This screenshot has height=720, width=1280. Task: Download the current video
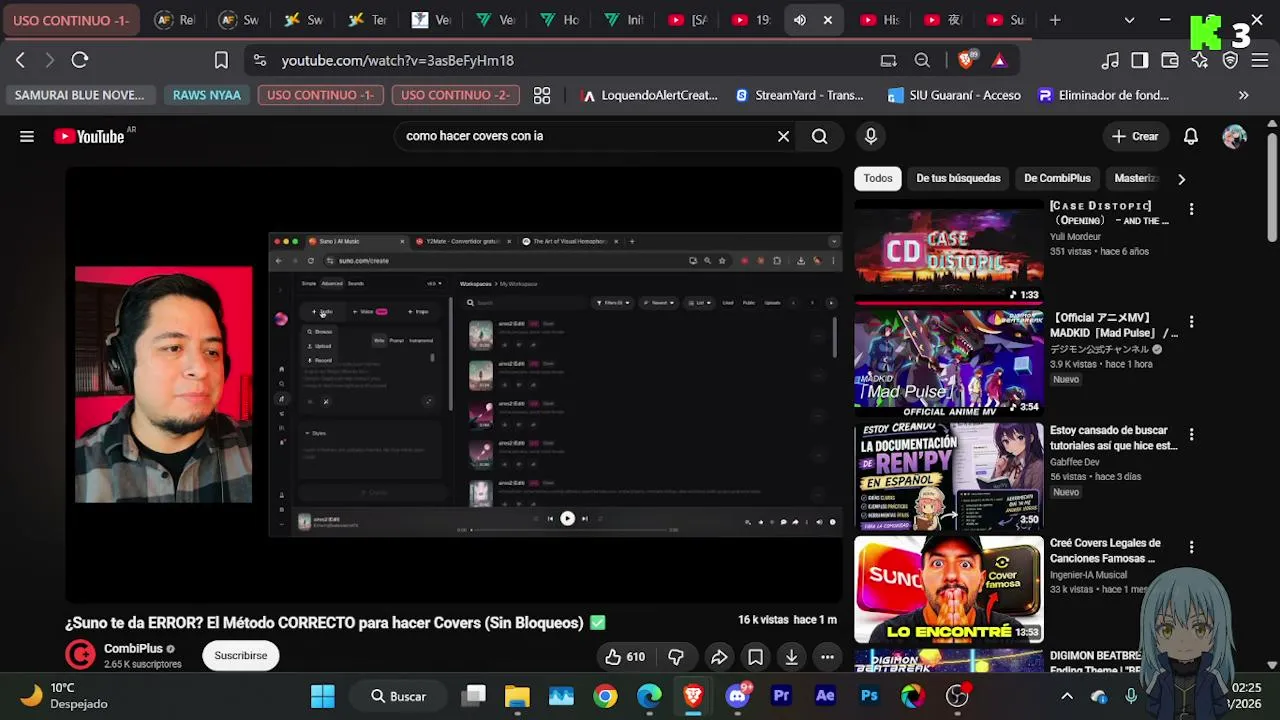coord(791,657)
